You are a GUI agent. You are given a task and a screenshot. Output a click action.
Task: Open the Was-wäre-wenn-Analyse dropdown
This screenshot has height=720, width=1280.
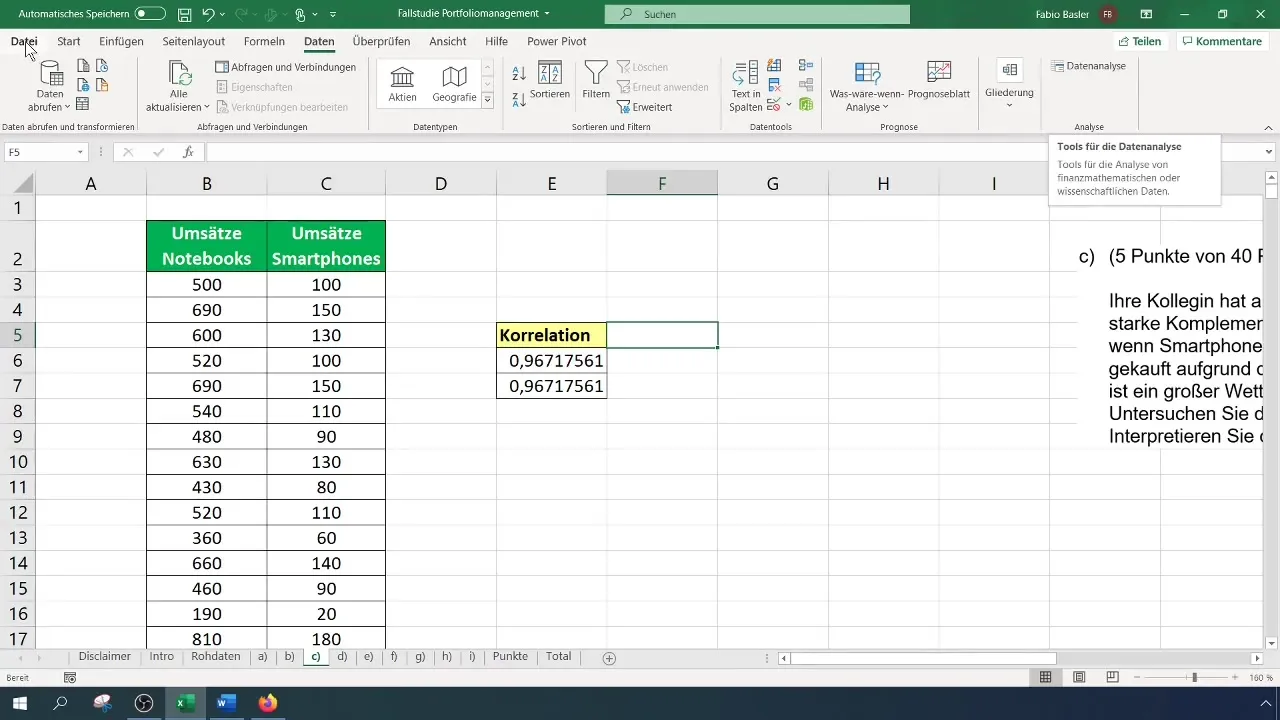point(867,86)
